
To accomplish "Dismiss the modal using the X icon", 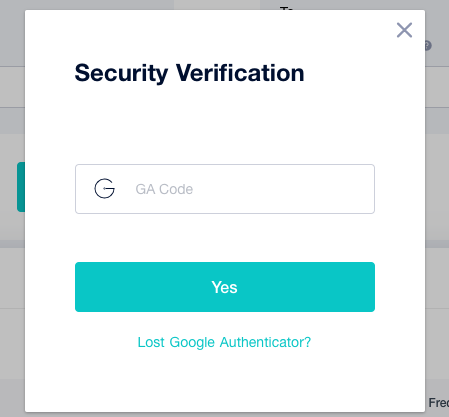I will tap(404, 30).
